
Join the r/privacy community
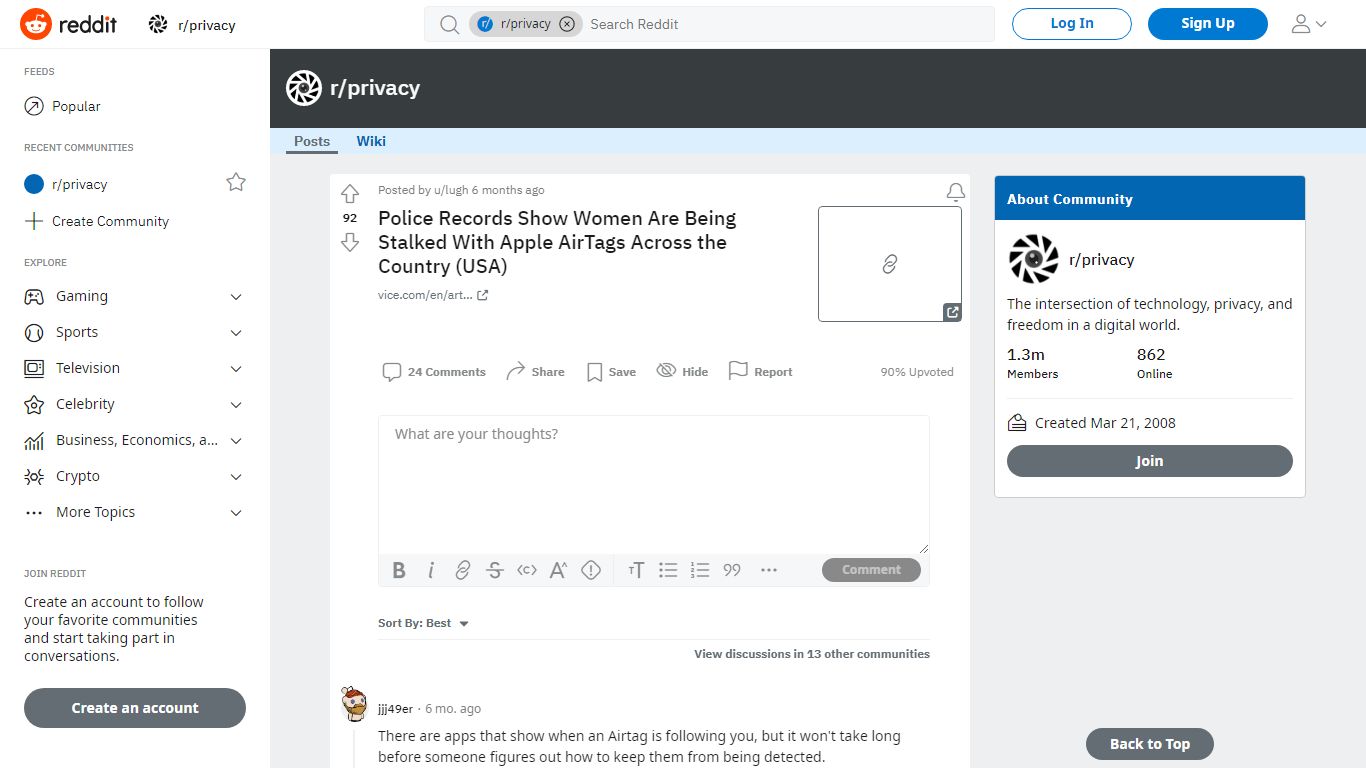[x=1150, y=461]
